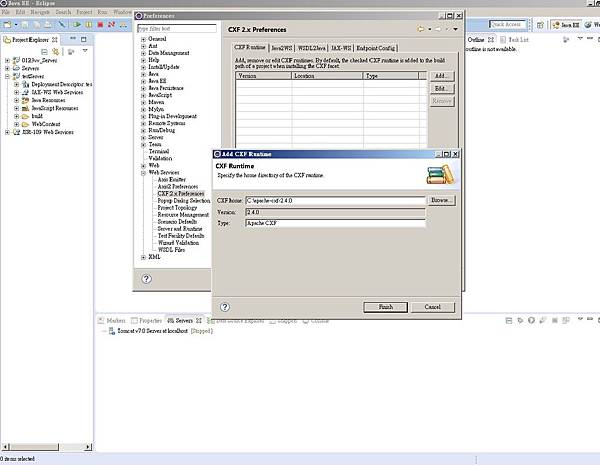Click the Preferences back navigation arrow
Image resolution: width=600 pixels, height=465 pixels.
[x=421, y=29]
